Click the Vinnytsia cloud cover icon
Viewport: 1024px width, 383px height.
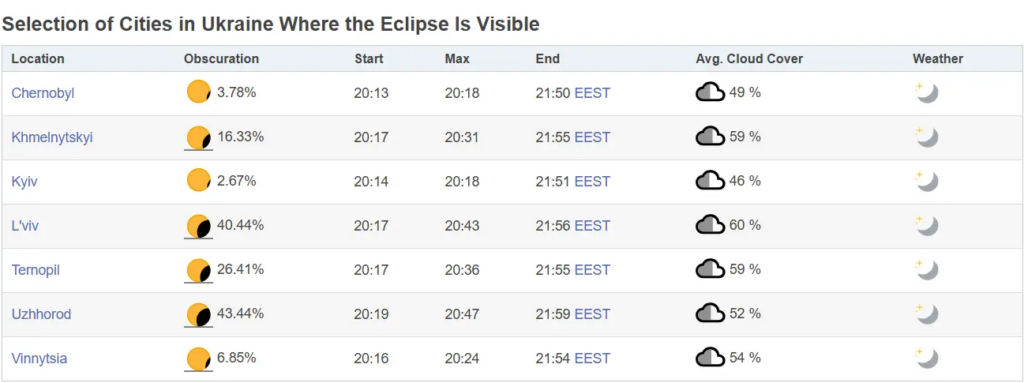point(710,358)
